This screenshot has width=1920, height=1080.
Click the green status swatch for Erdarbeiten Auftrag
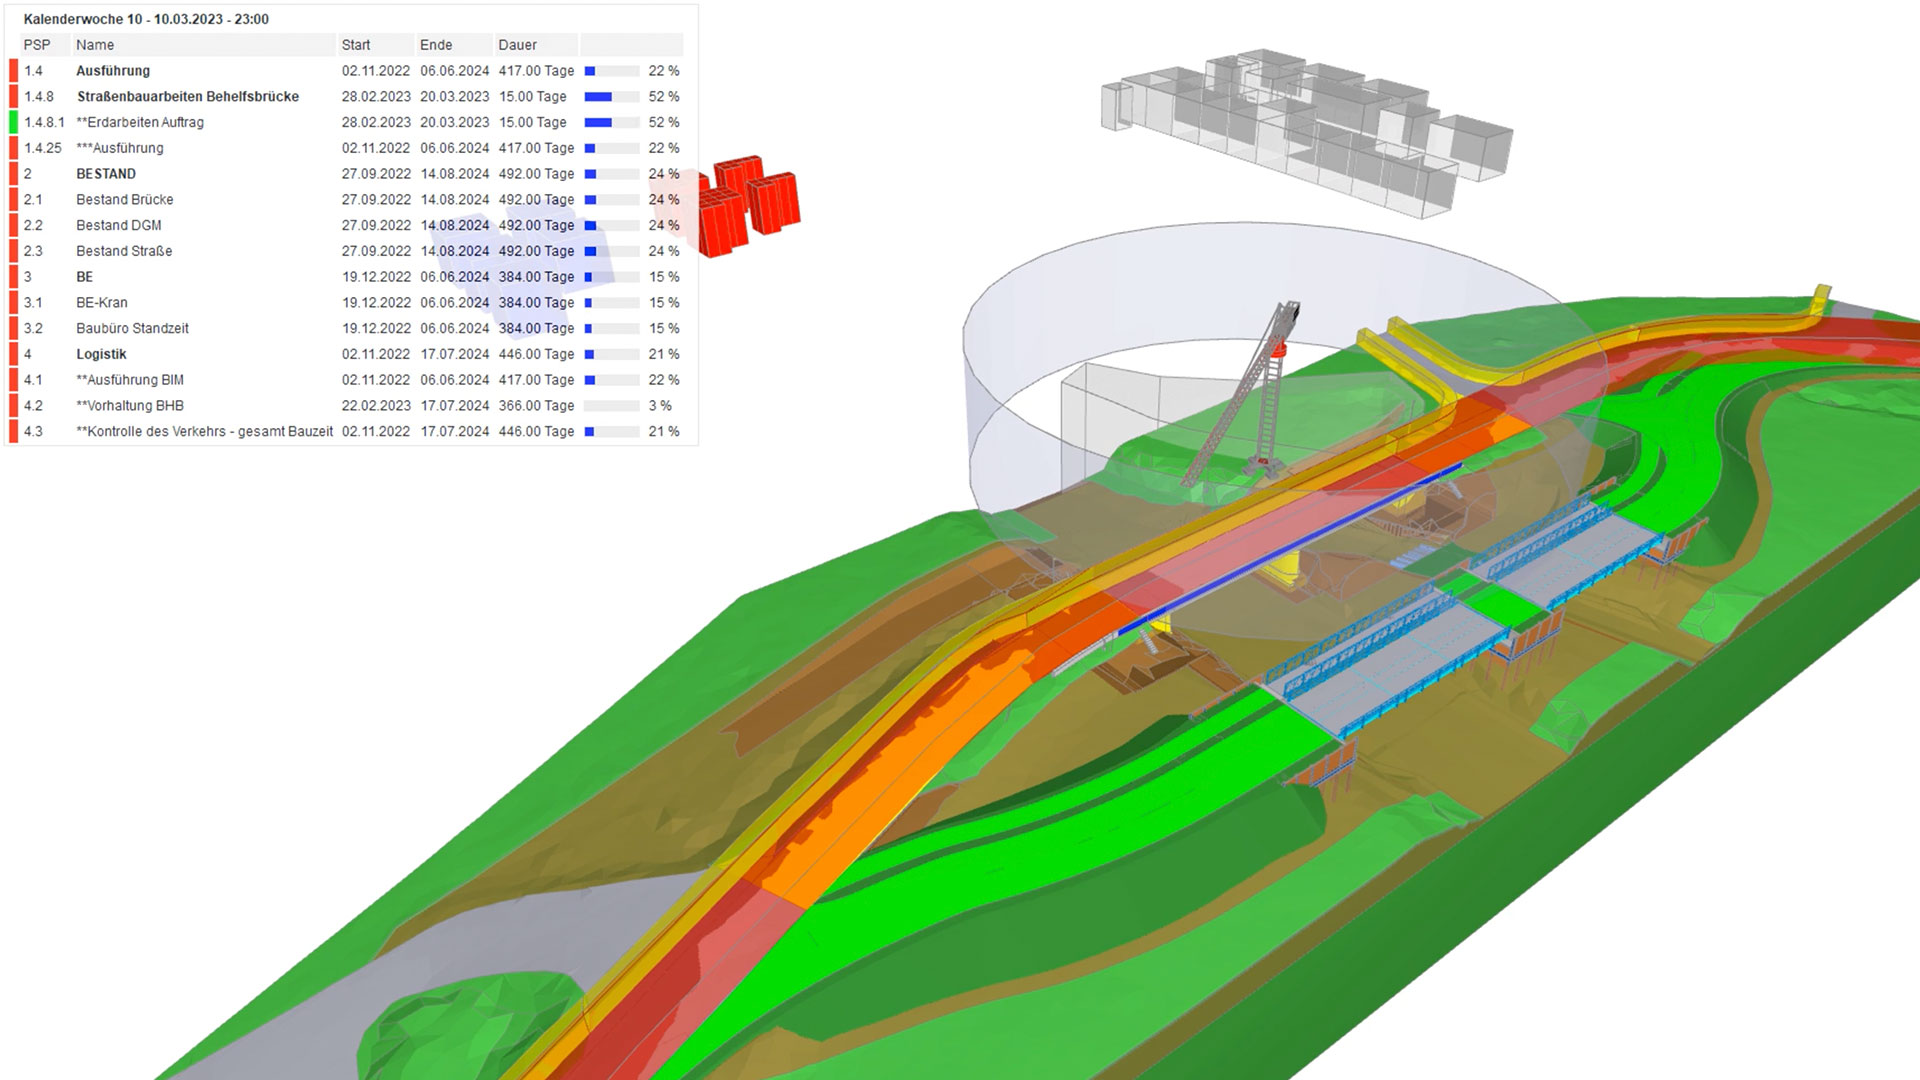(x=14, y=122)
